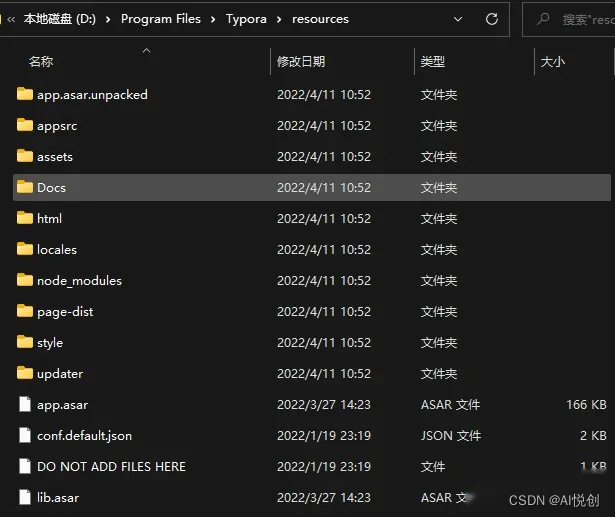Select the page-dist folder icon
This screenshot has width=615, height=517.
tap(25, 311)
